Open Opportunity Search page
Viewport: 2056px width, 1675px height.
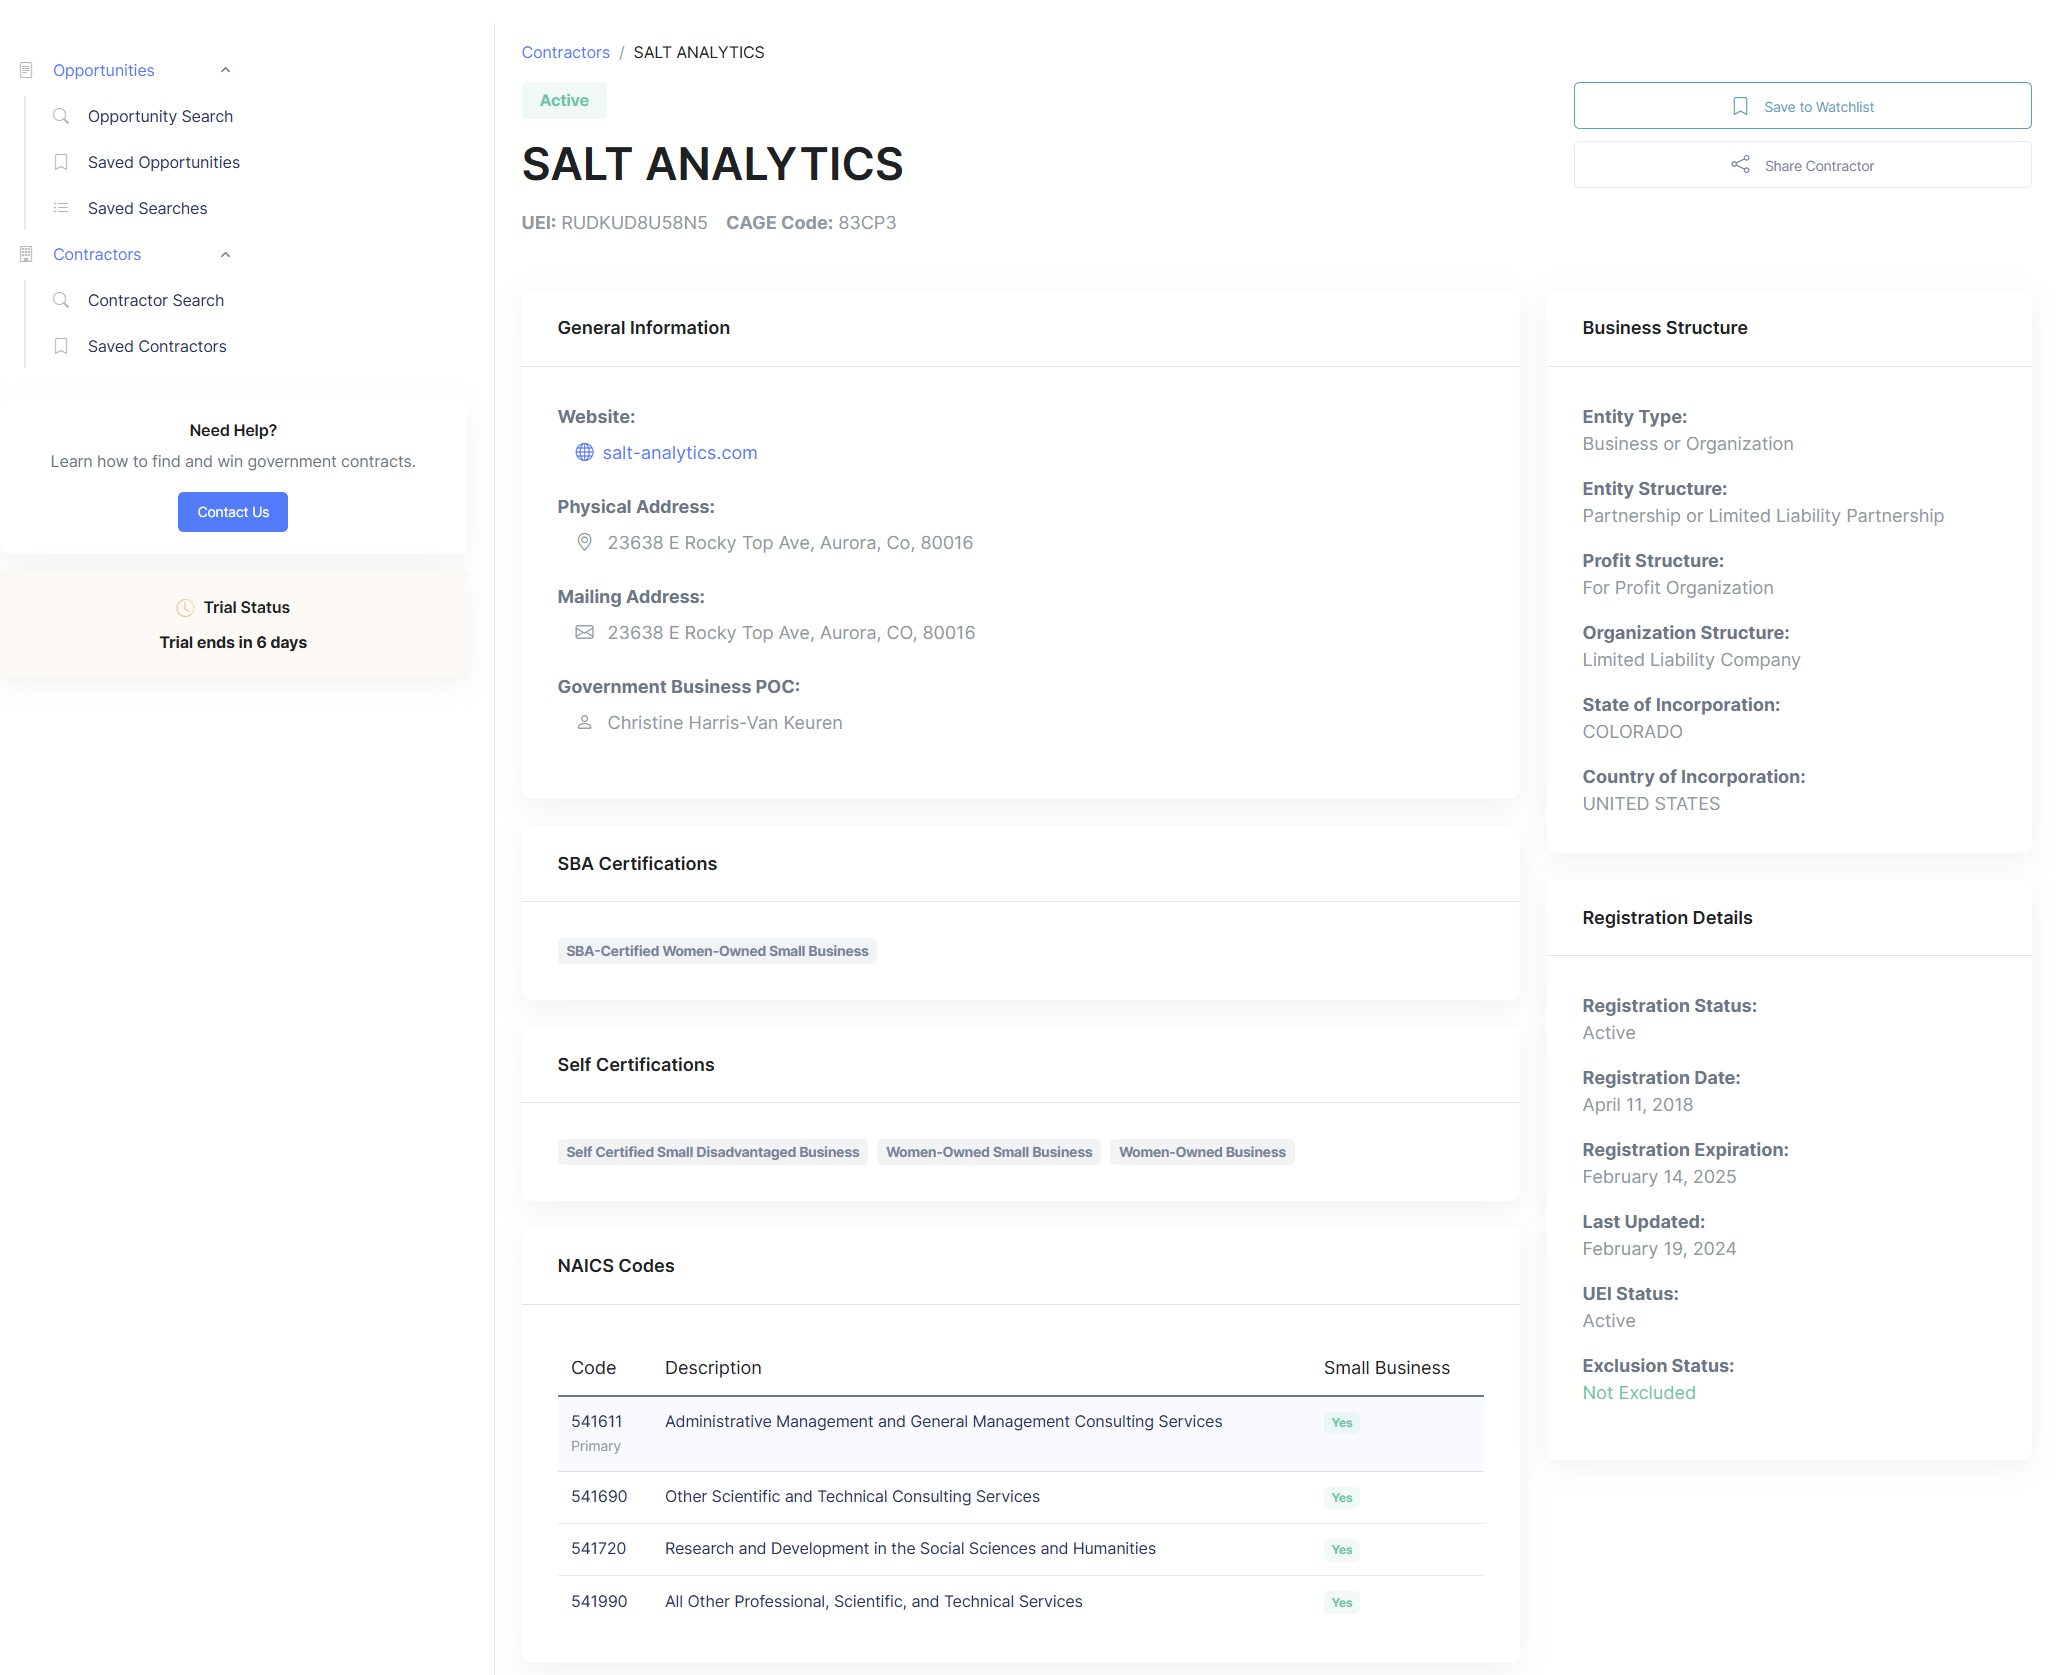coord(160,116)
